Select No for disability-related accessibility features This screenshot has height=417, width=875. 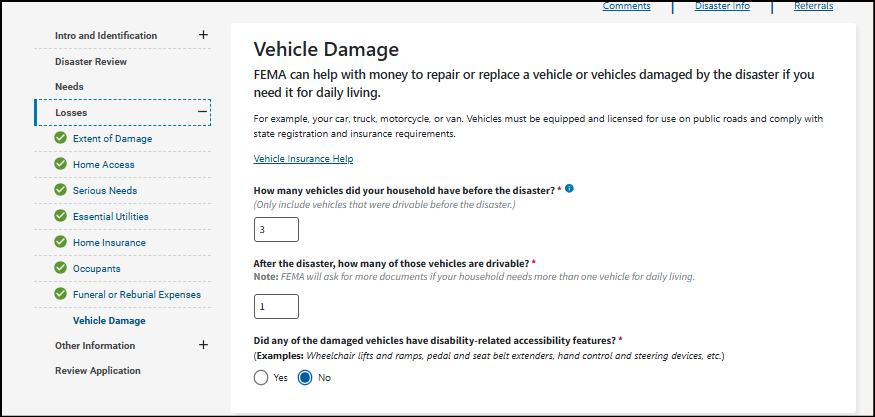[x=306, y=378]
